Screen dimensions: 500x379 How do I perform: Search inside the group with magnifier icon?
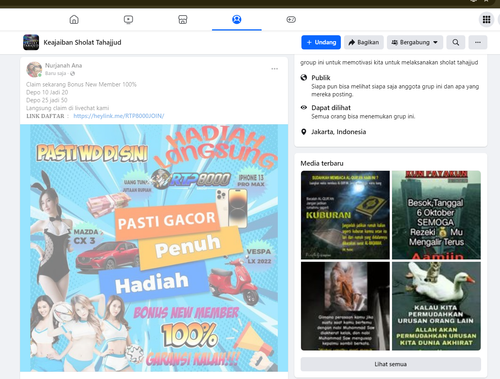pos(456,42)
